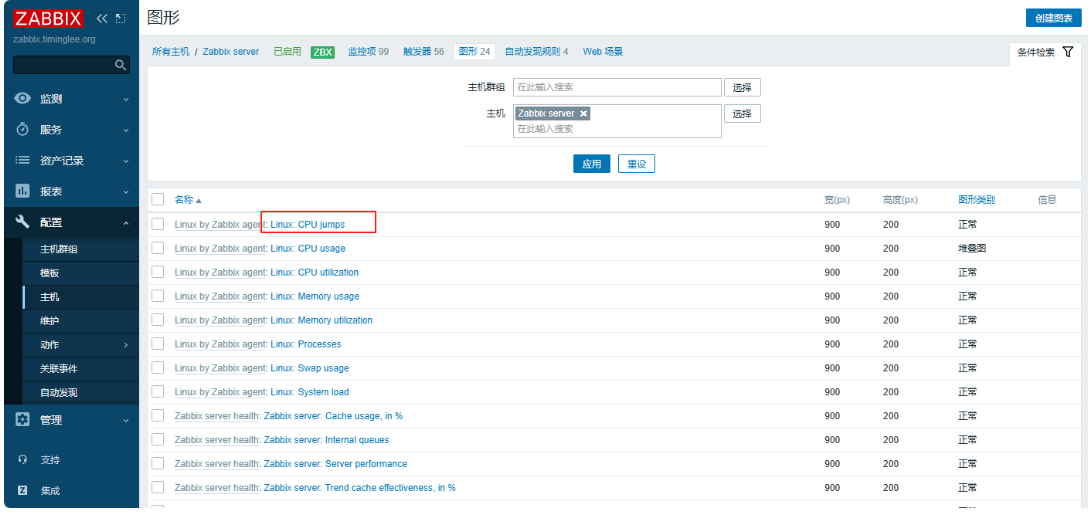Image resolution: width=1088 pixels, height=514 pixels.
Task: Click the gear icon for 管理
Action: click(23, 420)
